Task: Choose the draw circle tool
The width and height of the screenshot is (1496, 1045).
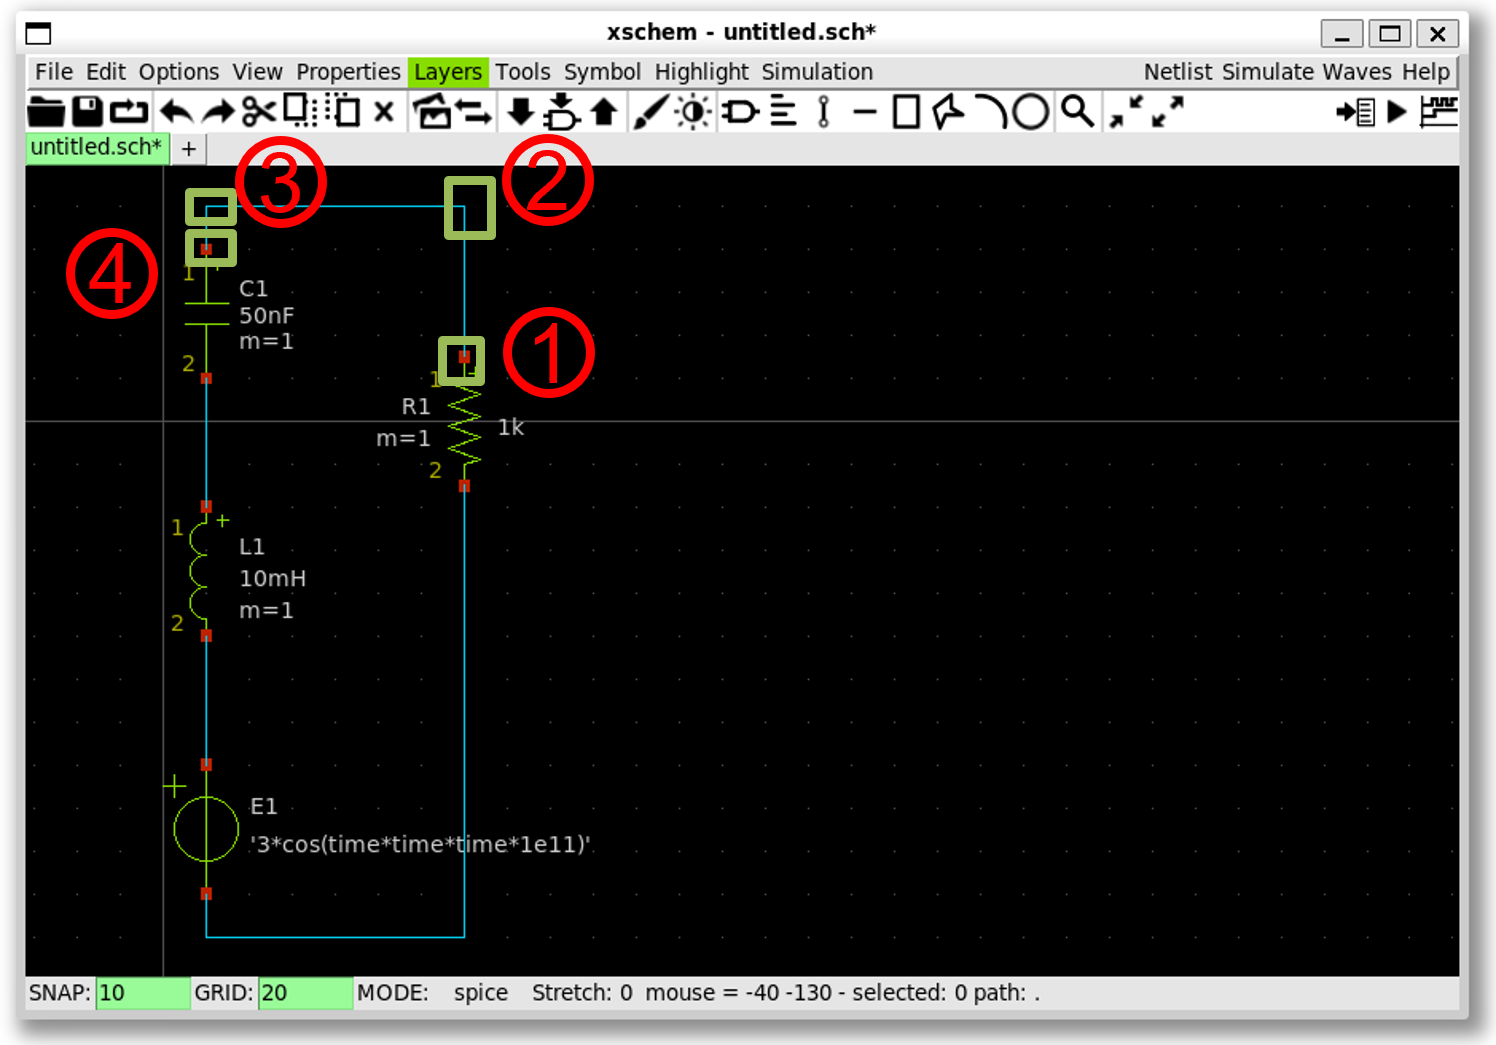Action: click(x=1031, y=112)
